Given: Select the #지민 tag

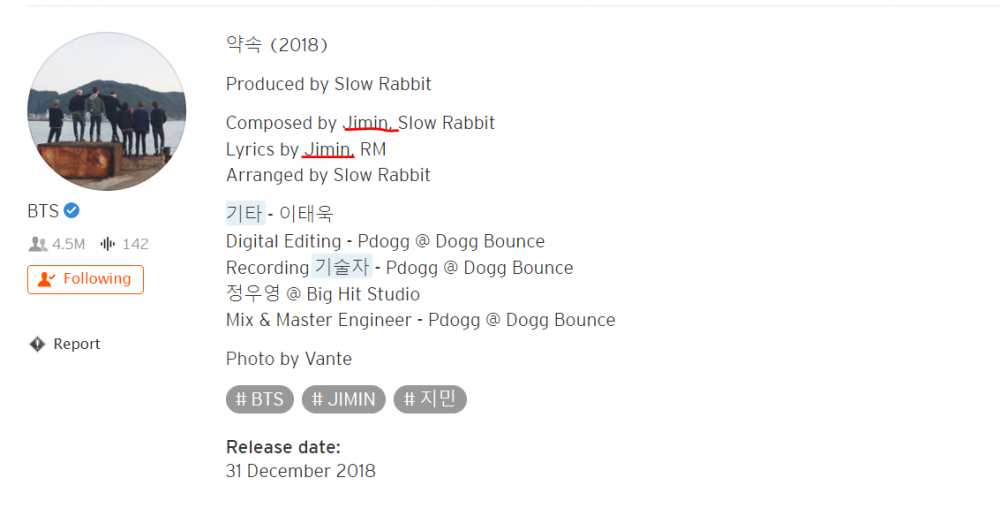Looking at the screenshot, I should point(430,399).
